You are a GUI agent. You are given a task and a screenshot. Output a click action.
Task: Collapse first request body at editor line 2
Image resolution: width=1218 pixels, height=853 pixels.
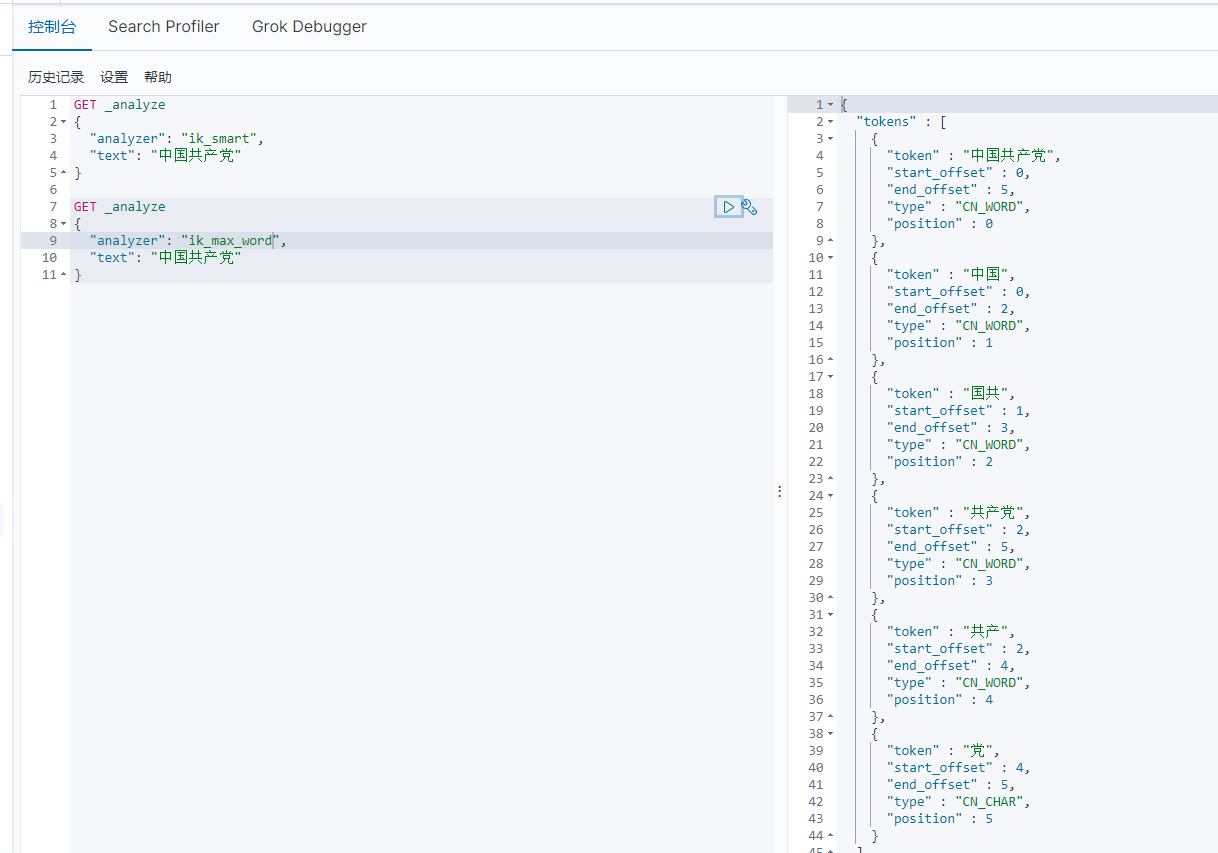[x=63, y=122]
